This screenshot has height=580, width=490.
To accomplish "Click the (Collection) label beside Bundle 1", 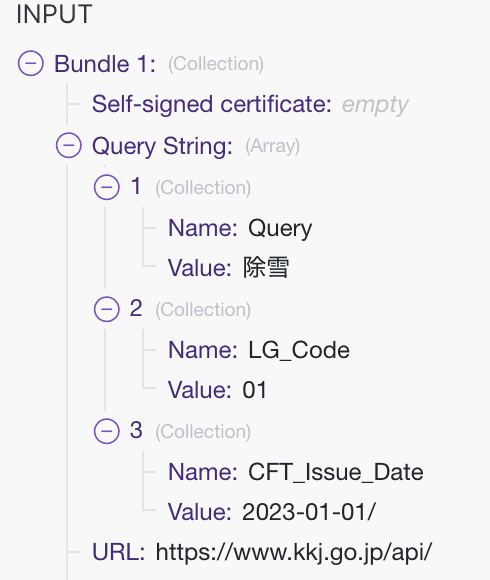I will tap(216, 64).
